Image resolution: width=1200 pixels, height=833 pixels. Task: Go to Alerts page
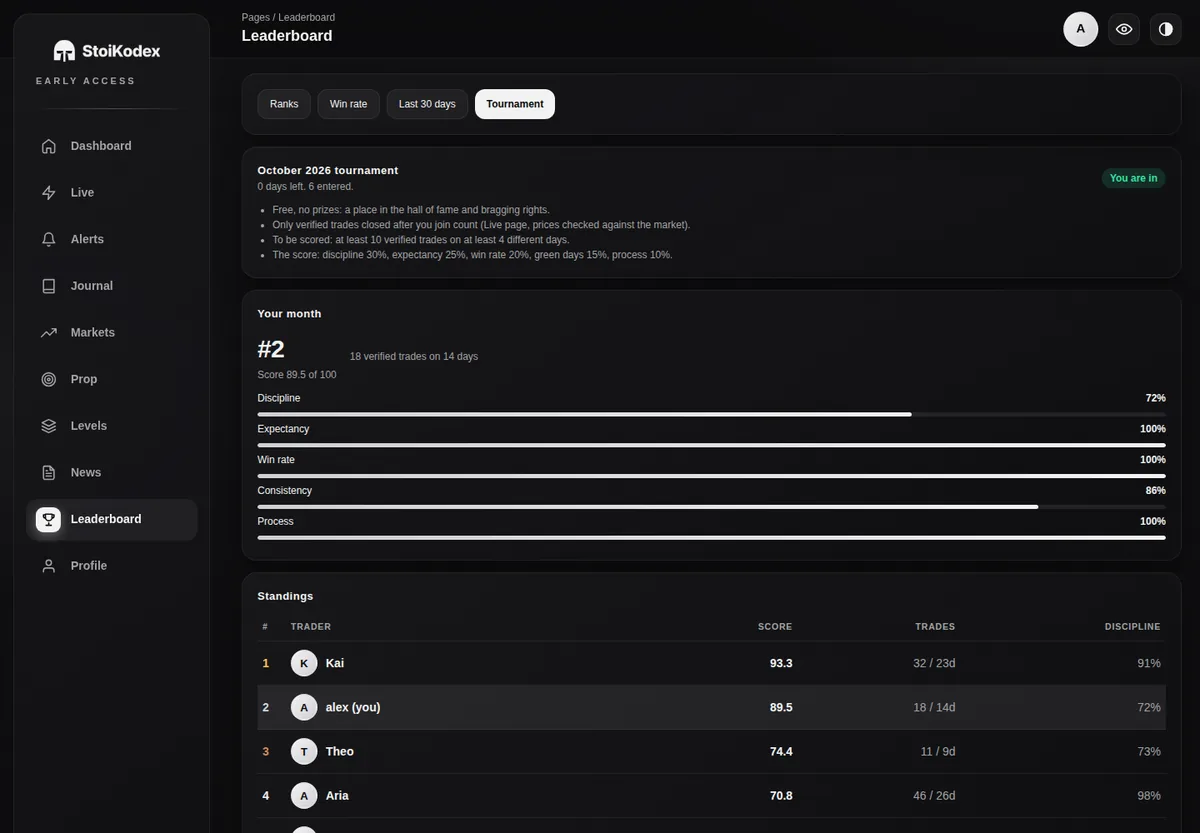coord(112,239)
